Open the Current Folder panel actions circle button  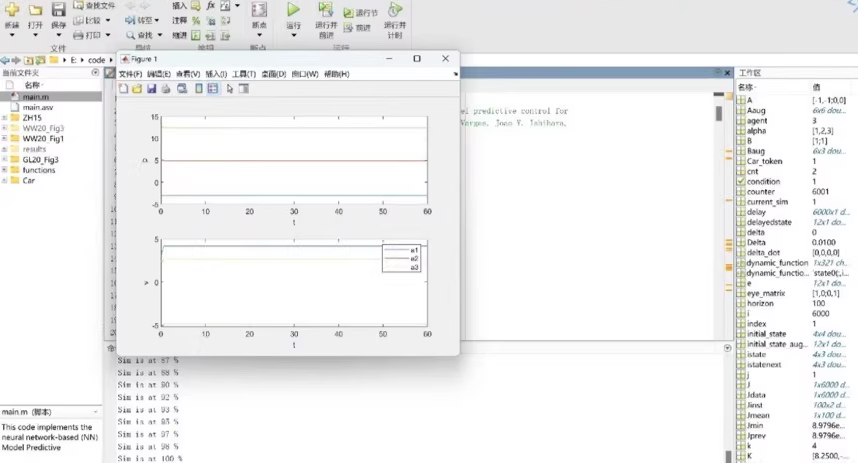95,72
